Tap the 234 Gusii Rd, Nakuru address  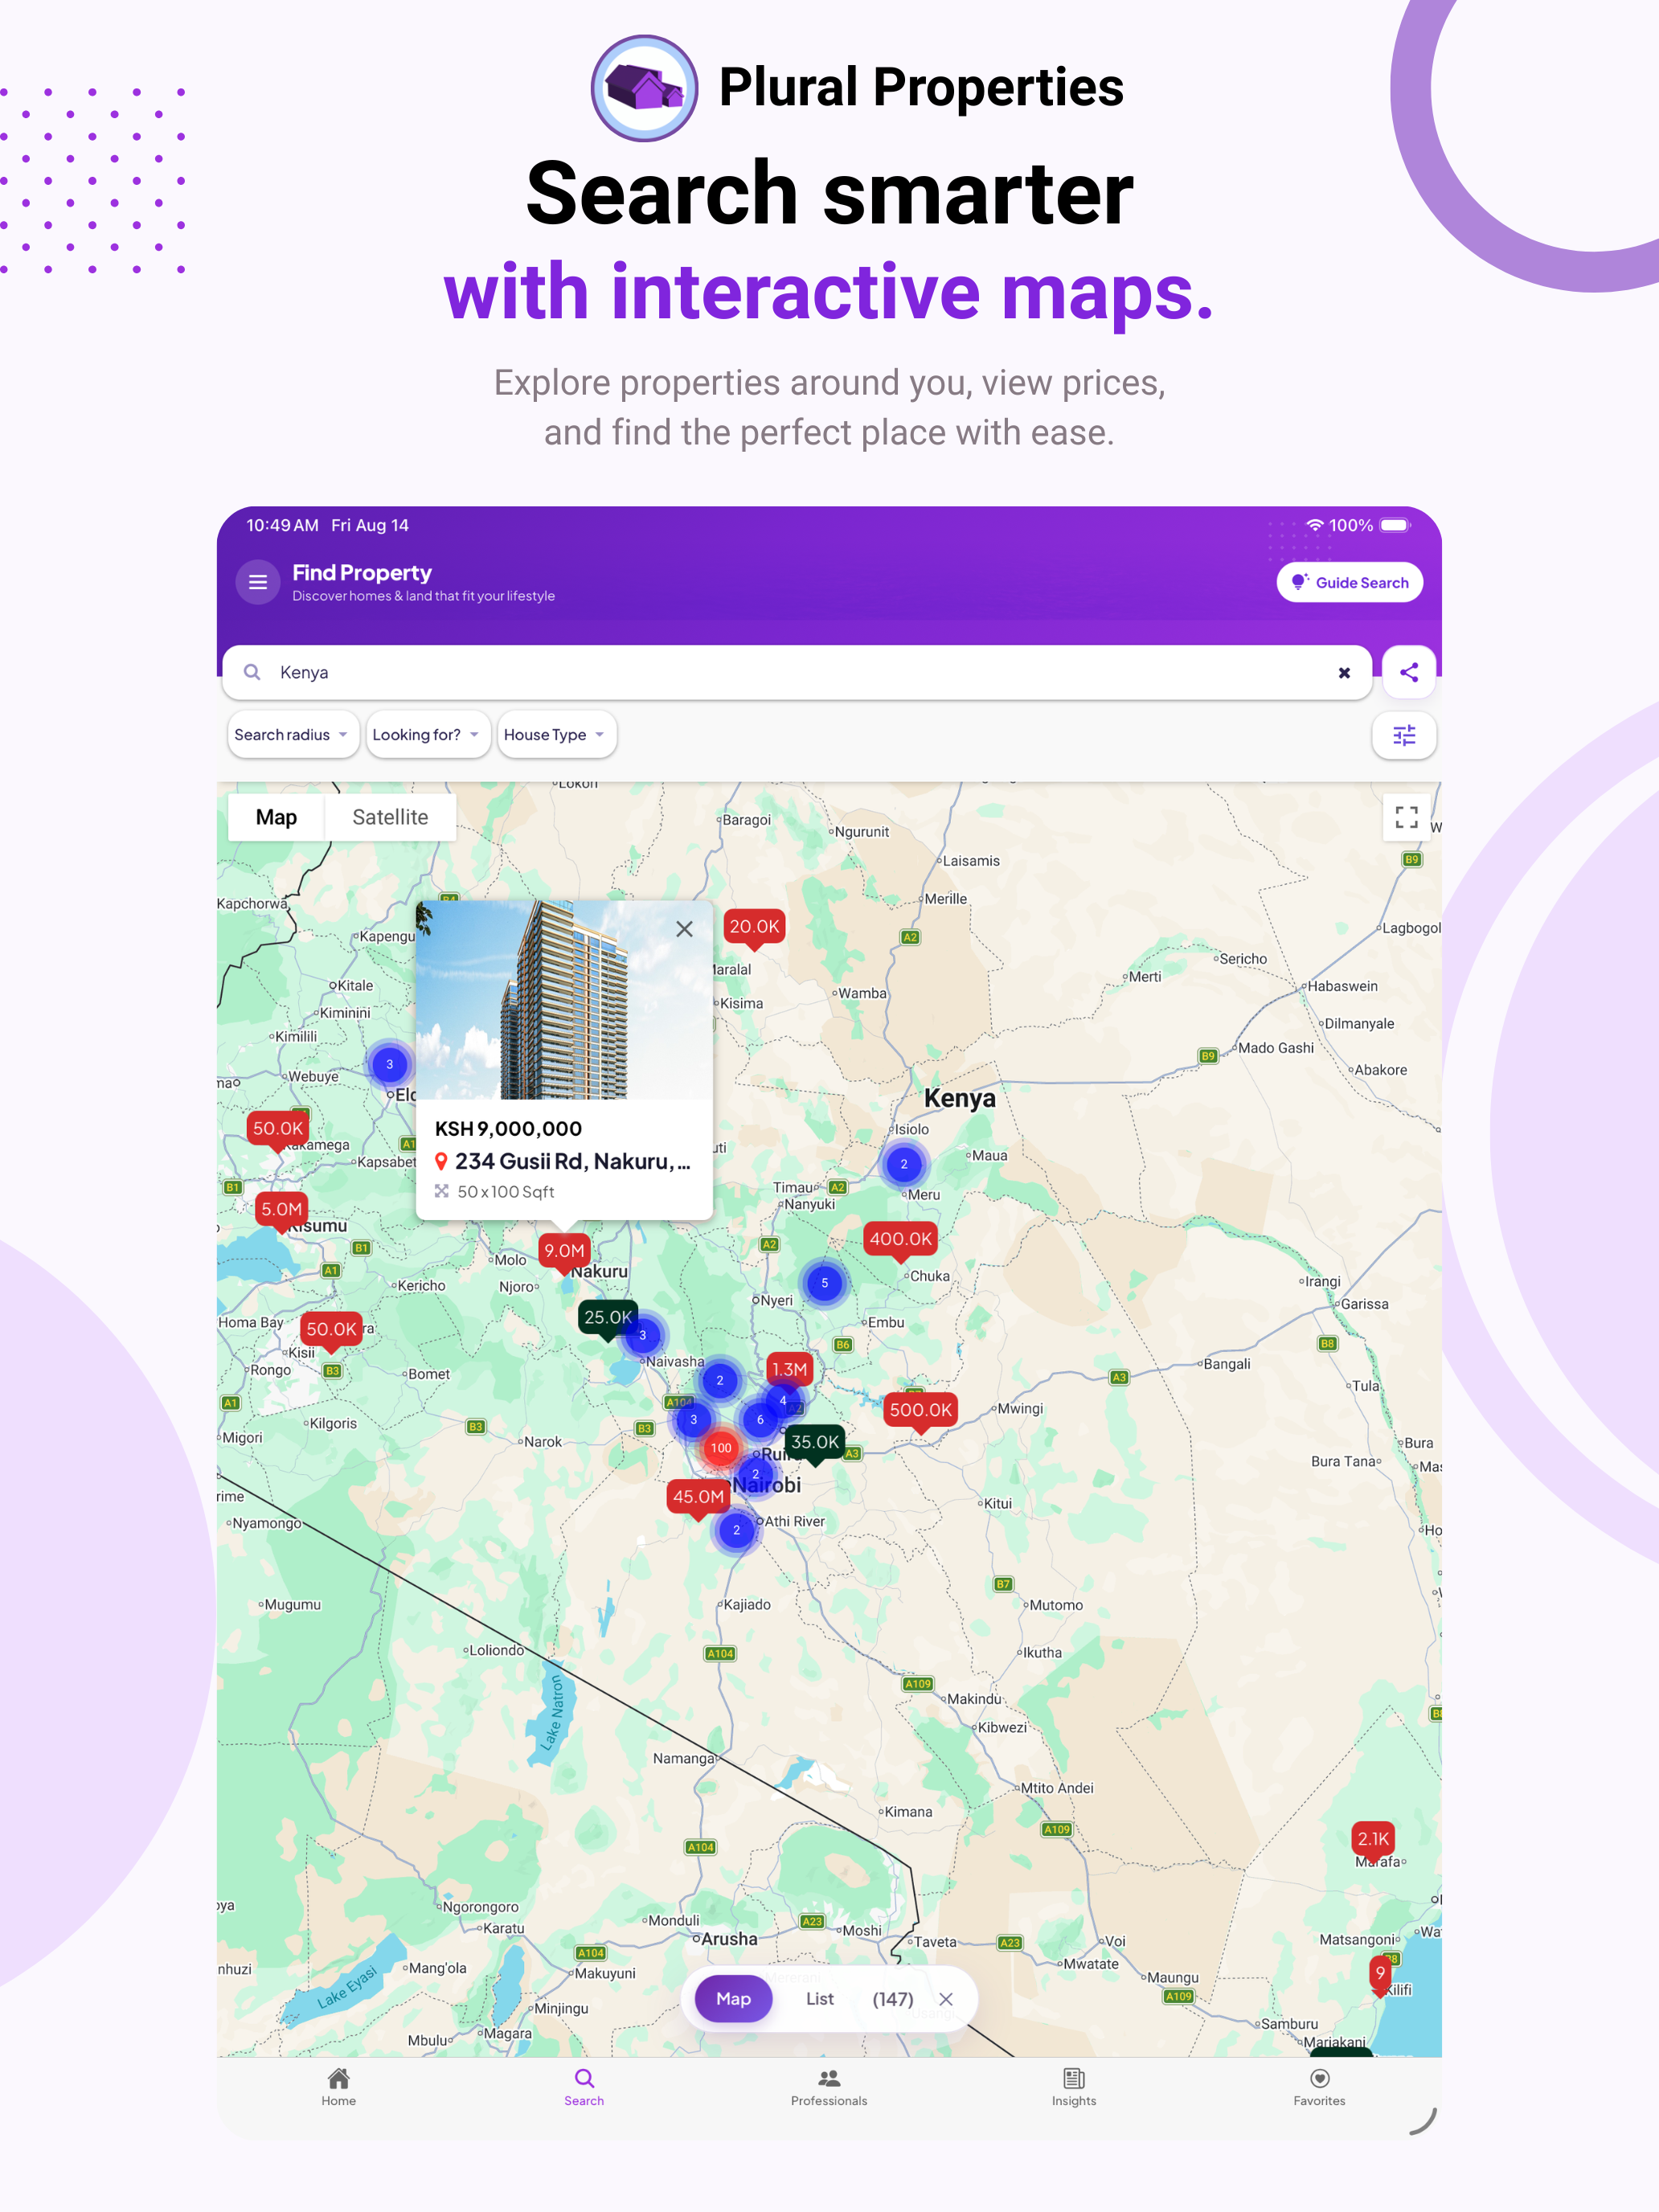click(x=572, y=1162)
